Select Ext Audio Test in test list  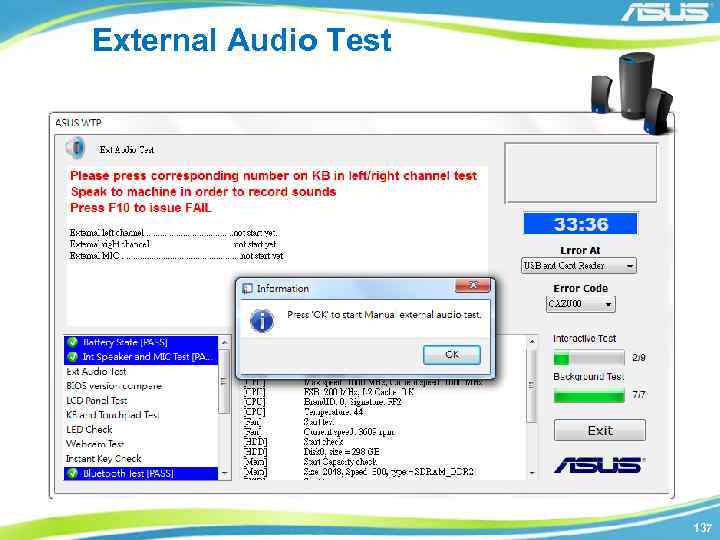141,371
